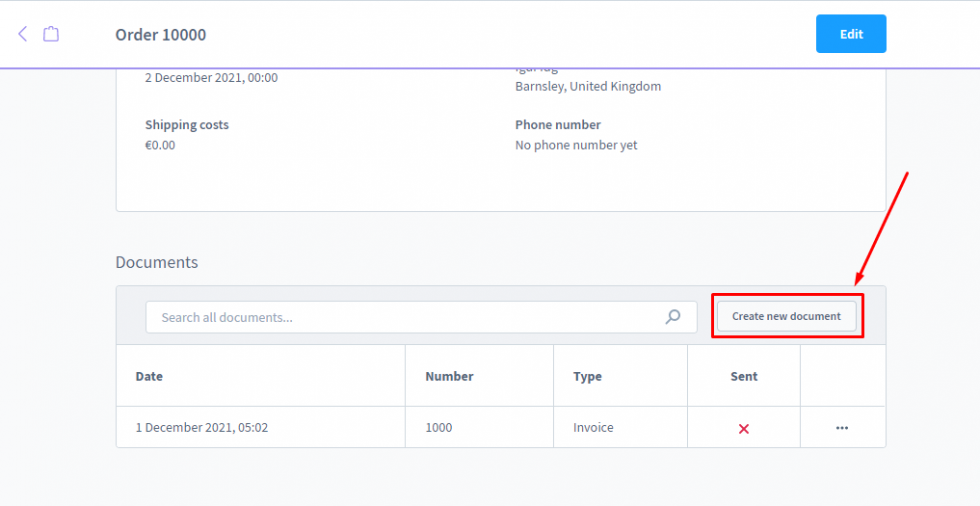Open the three-dot menu for the invoice row
Image resolution: width=980 pixels, height=506 pixels.
(x=842, y=428)
